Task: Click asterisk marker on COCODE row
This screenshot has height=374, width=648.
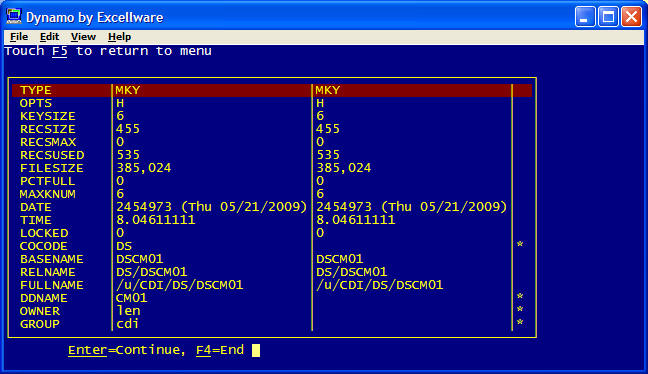Action: tap(520, 245)
